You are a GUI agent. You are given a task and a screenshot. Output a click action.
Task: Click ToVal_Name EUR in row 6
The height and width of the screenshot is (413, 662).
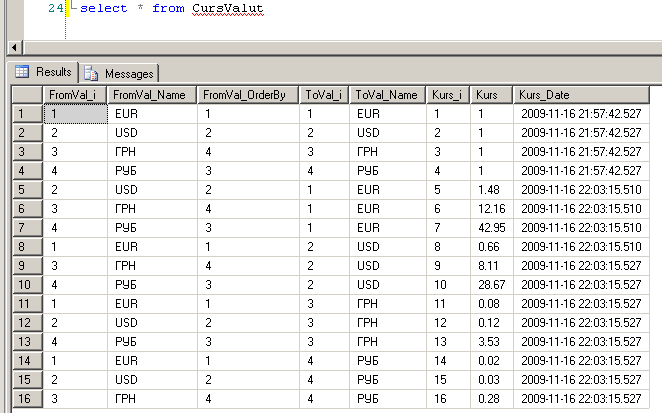[368, 209]
